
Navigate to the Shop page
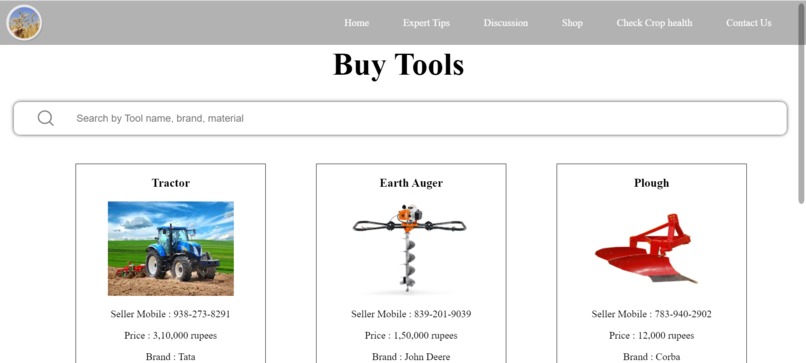click(572, 23)
